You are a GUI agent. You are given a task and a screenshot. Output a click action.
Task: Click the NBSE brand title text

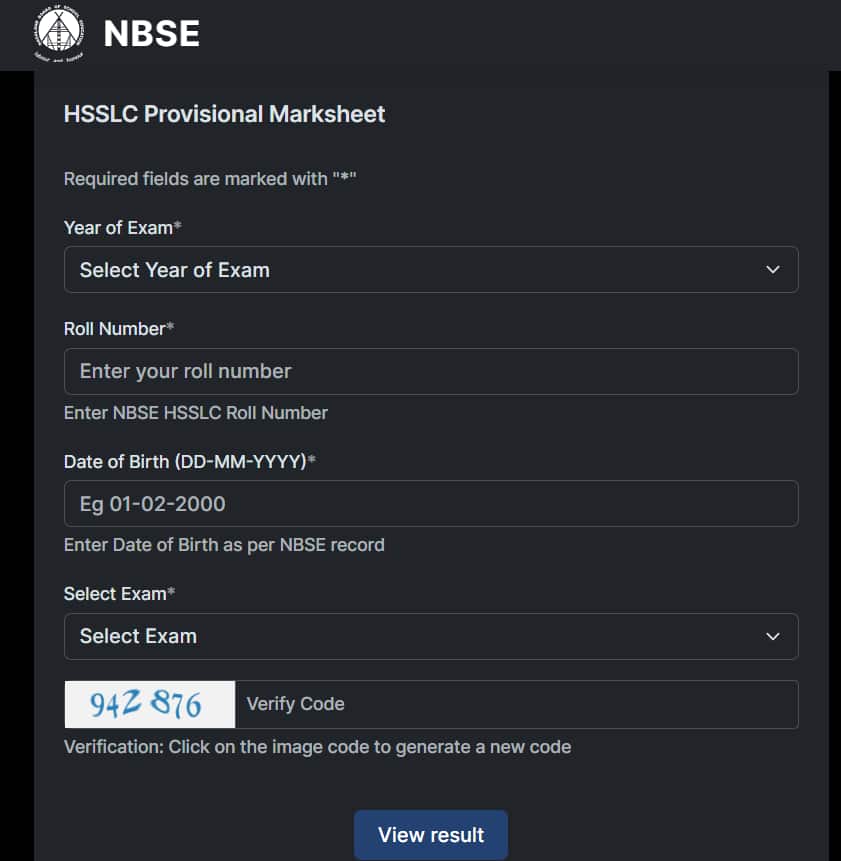[152, 34]
